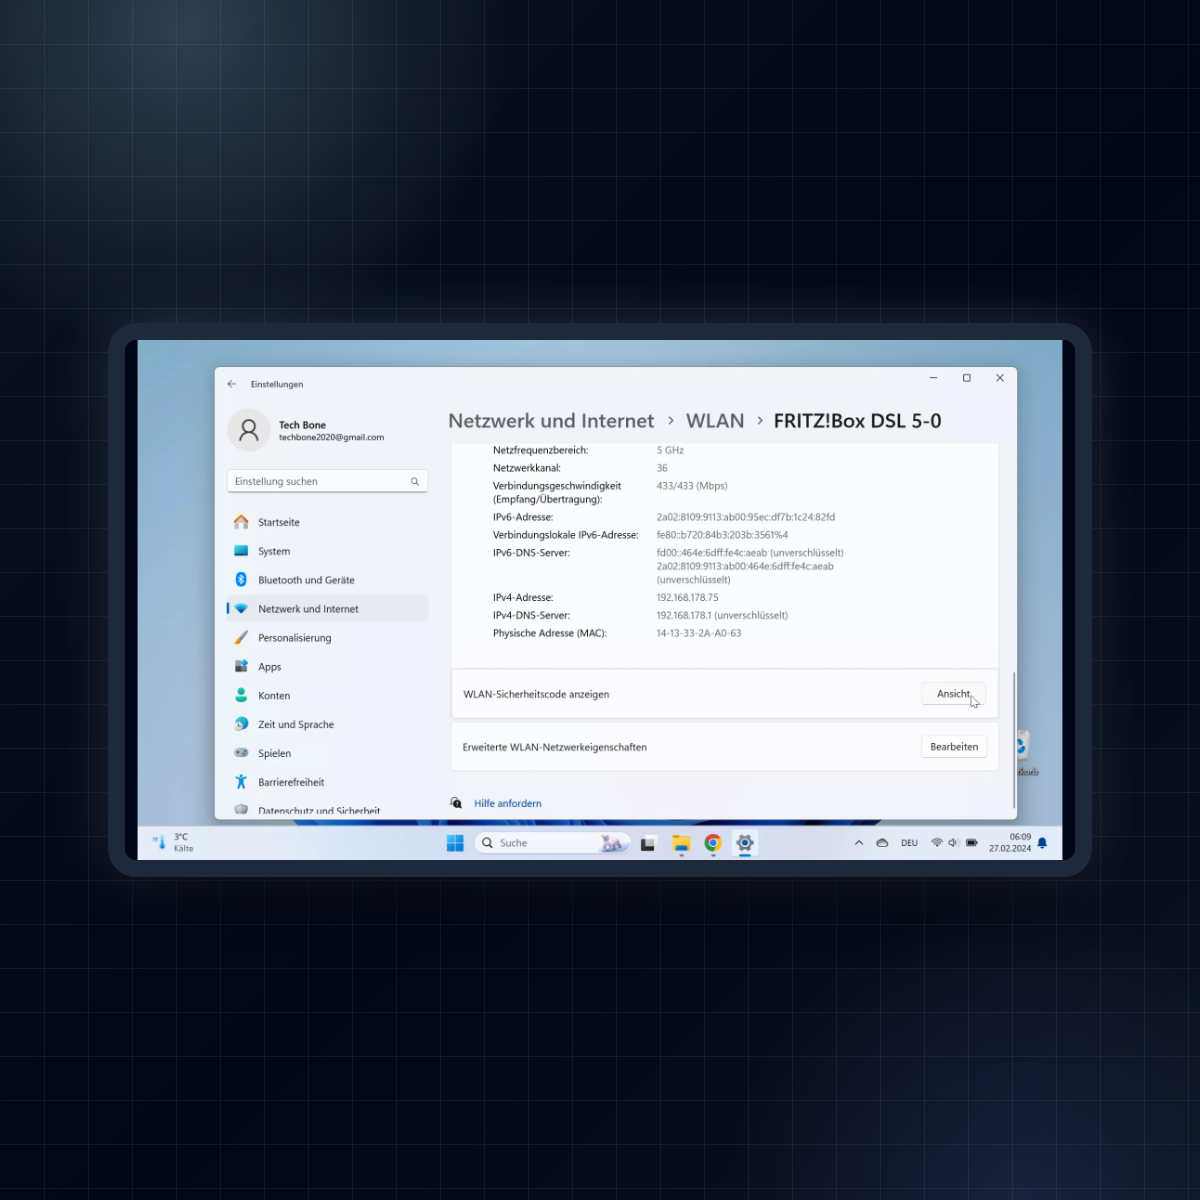Open File Explorer from taskbar
1200x1200 pixels.
click(x=681, y=843)
